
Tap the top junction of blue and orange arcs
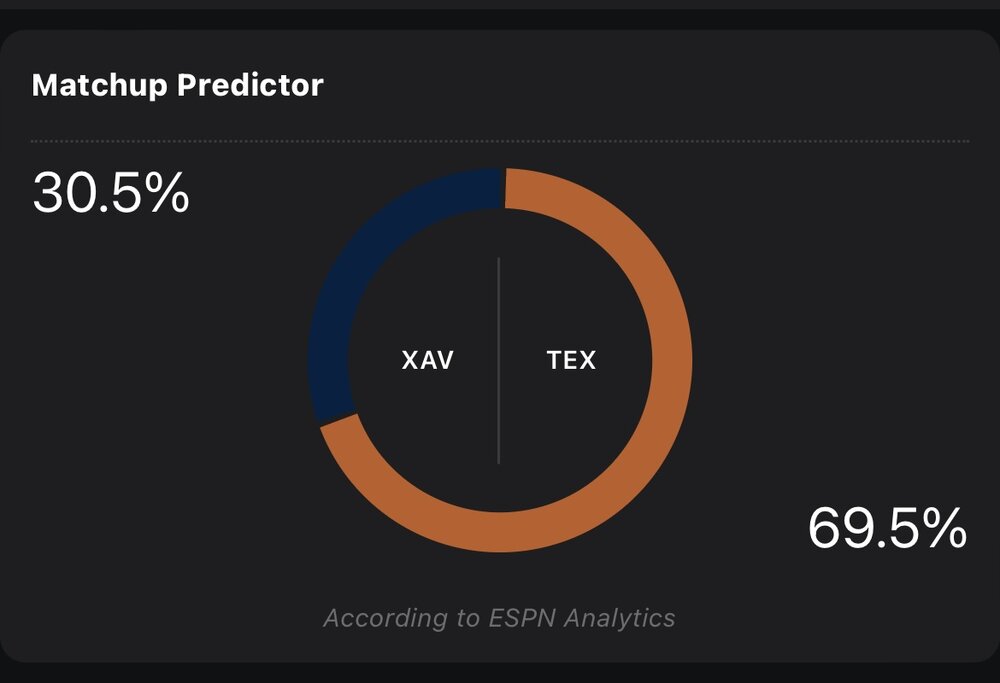(x=504, y=187)
